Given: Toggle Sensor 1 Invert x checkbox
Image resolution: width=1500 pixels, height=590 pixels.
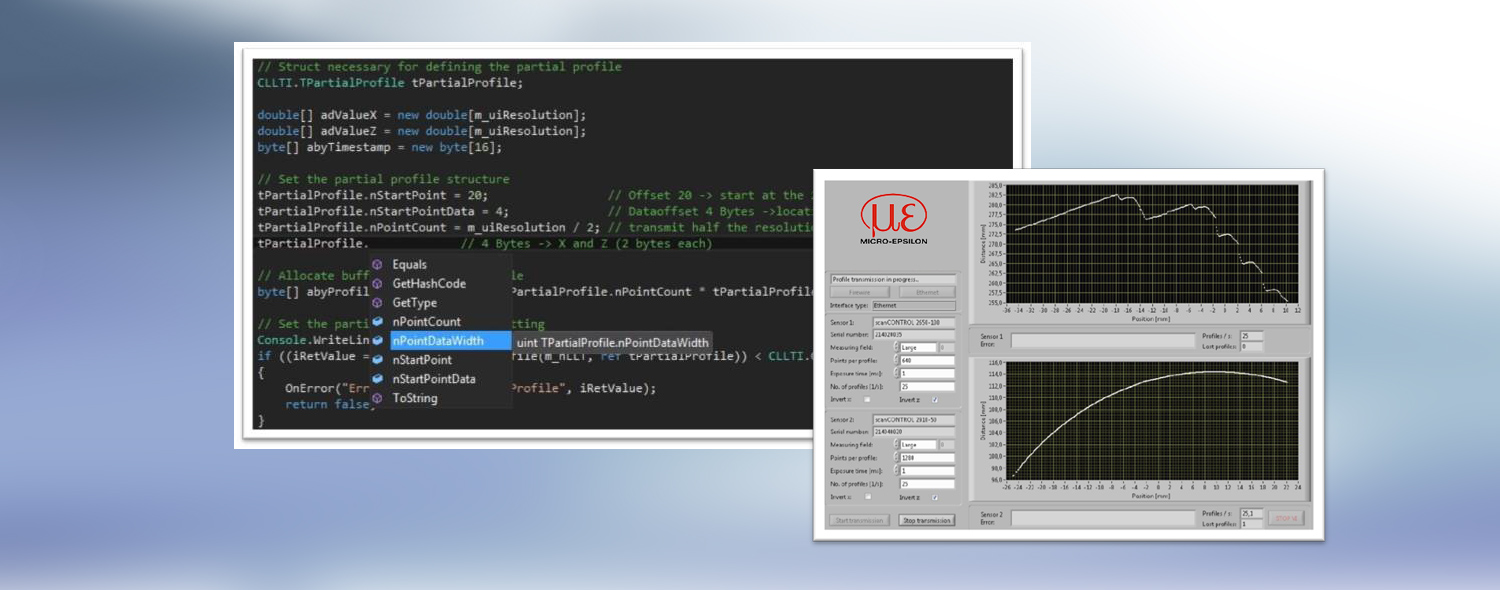Looking at the screenshot, I should point(867,399).
